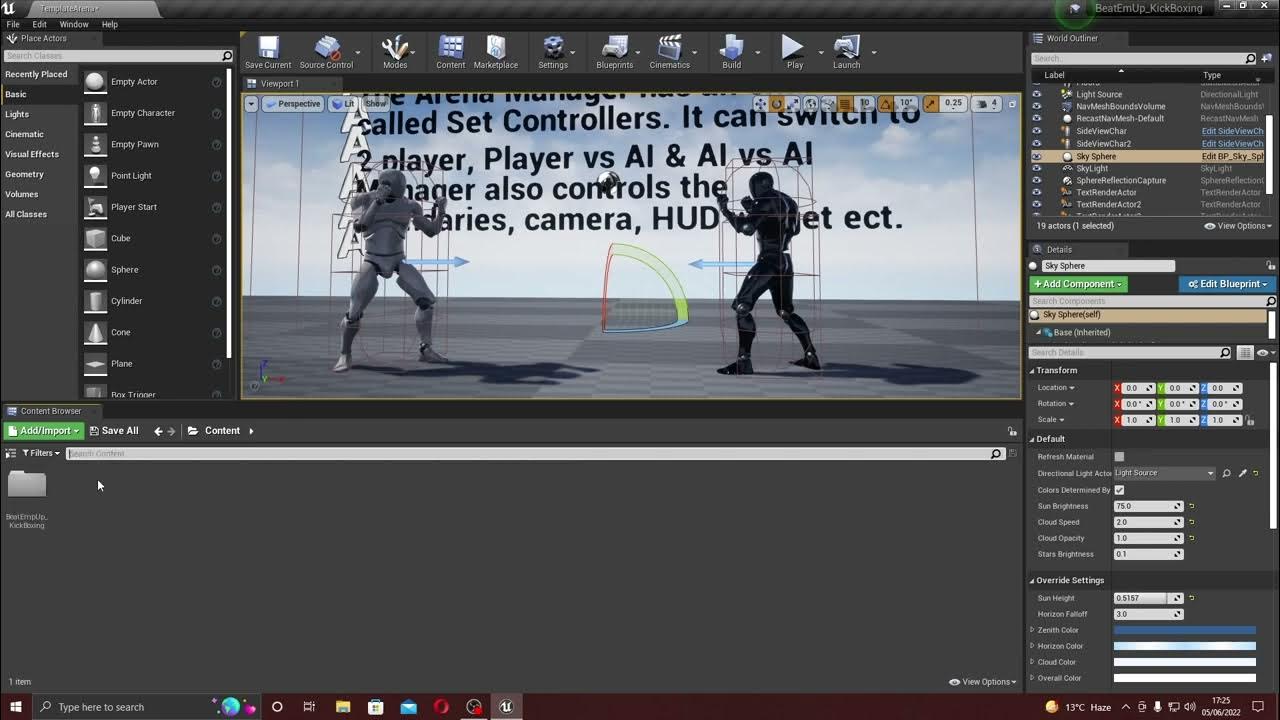Click the Build toolbar icon
The height and width of the screenshot is (720, 1280).
click(x=732, y=52)
